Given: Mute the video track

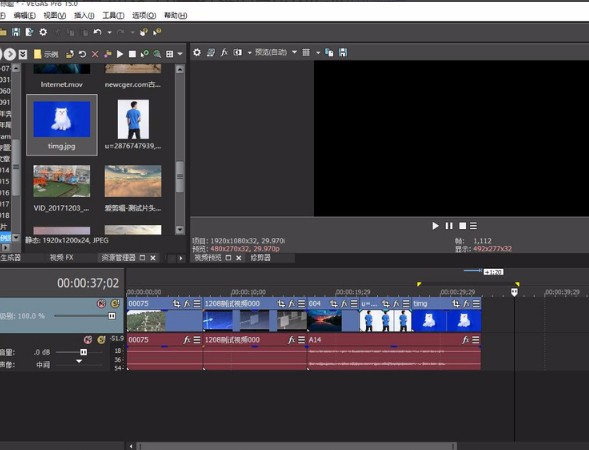Looking at the screenshot, I should (x=101, y=304).
